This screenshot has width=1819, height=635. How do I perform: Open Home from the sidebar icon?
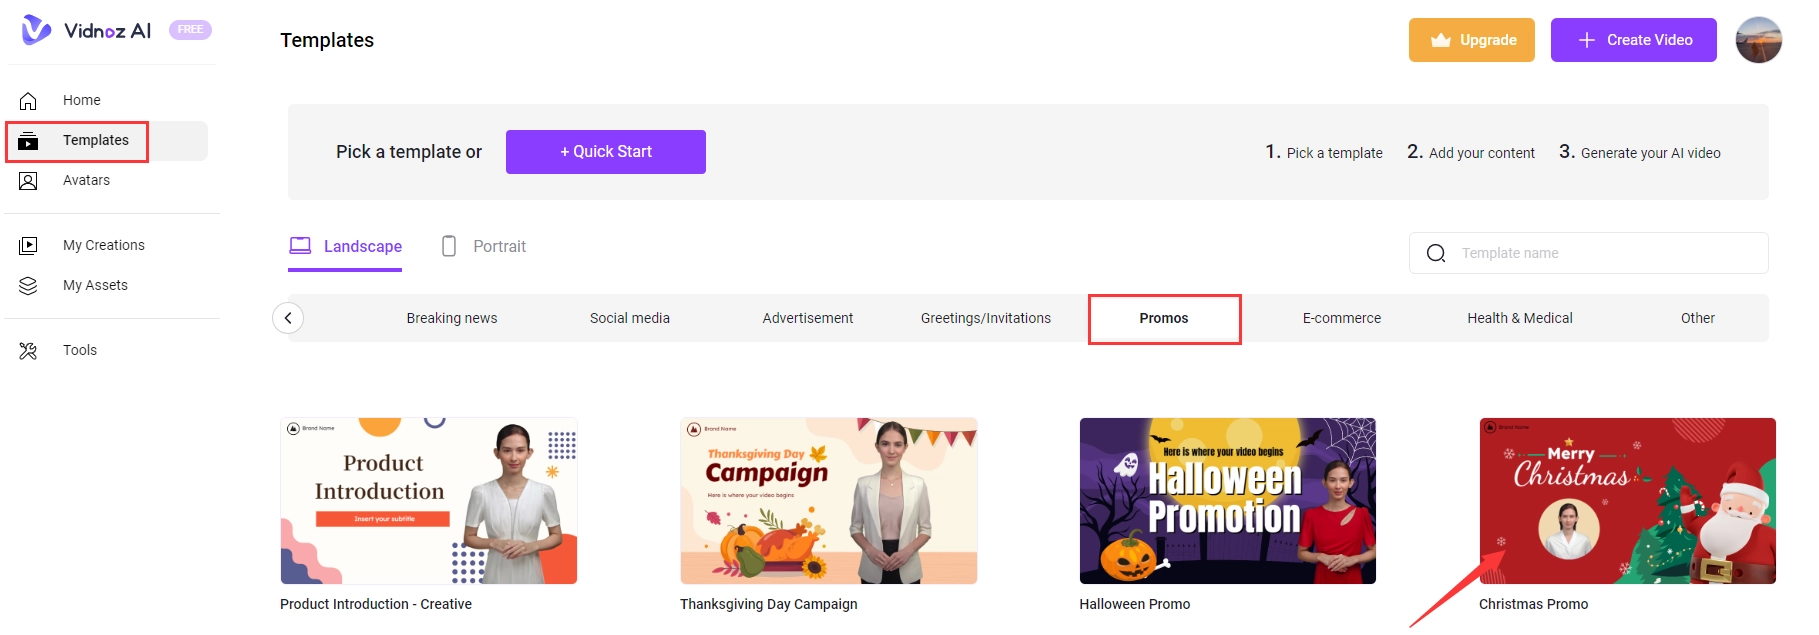(28, 101)
